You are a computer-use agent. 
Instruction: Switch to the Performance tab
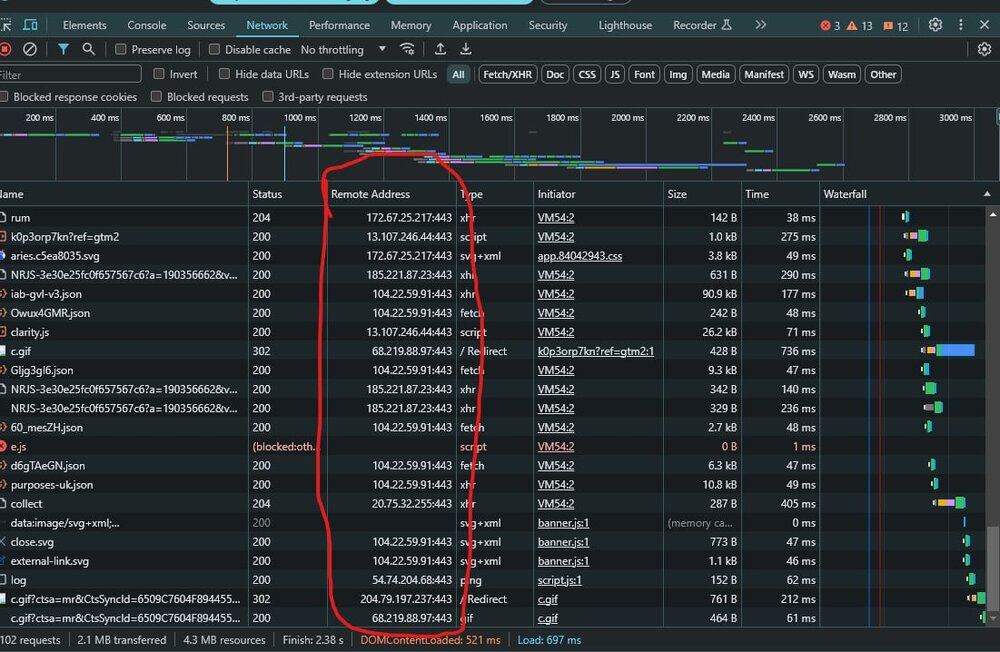339,25
